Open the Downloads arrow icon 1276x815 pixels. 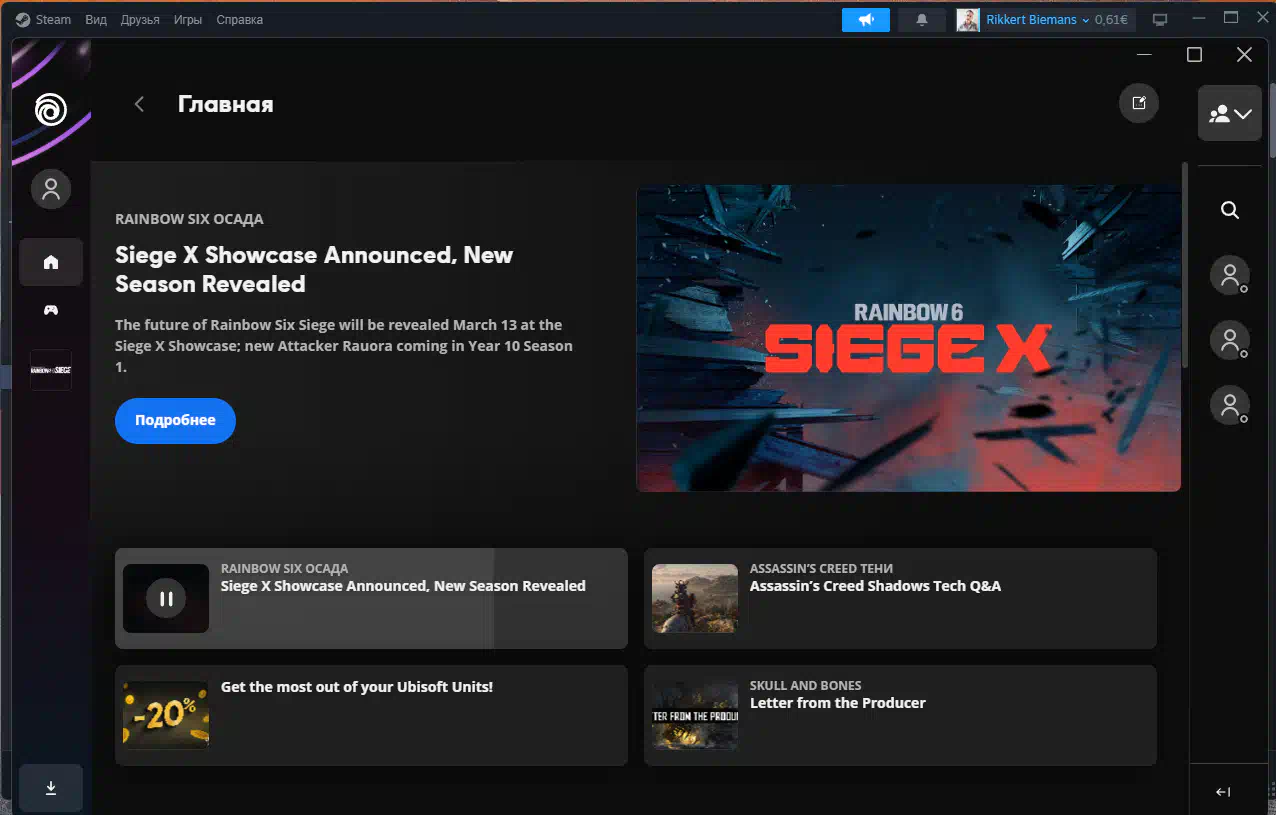coord(51,788)
